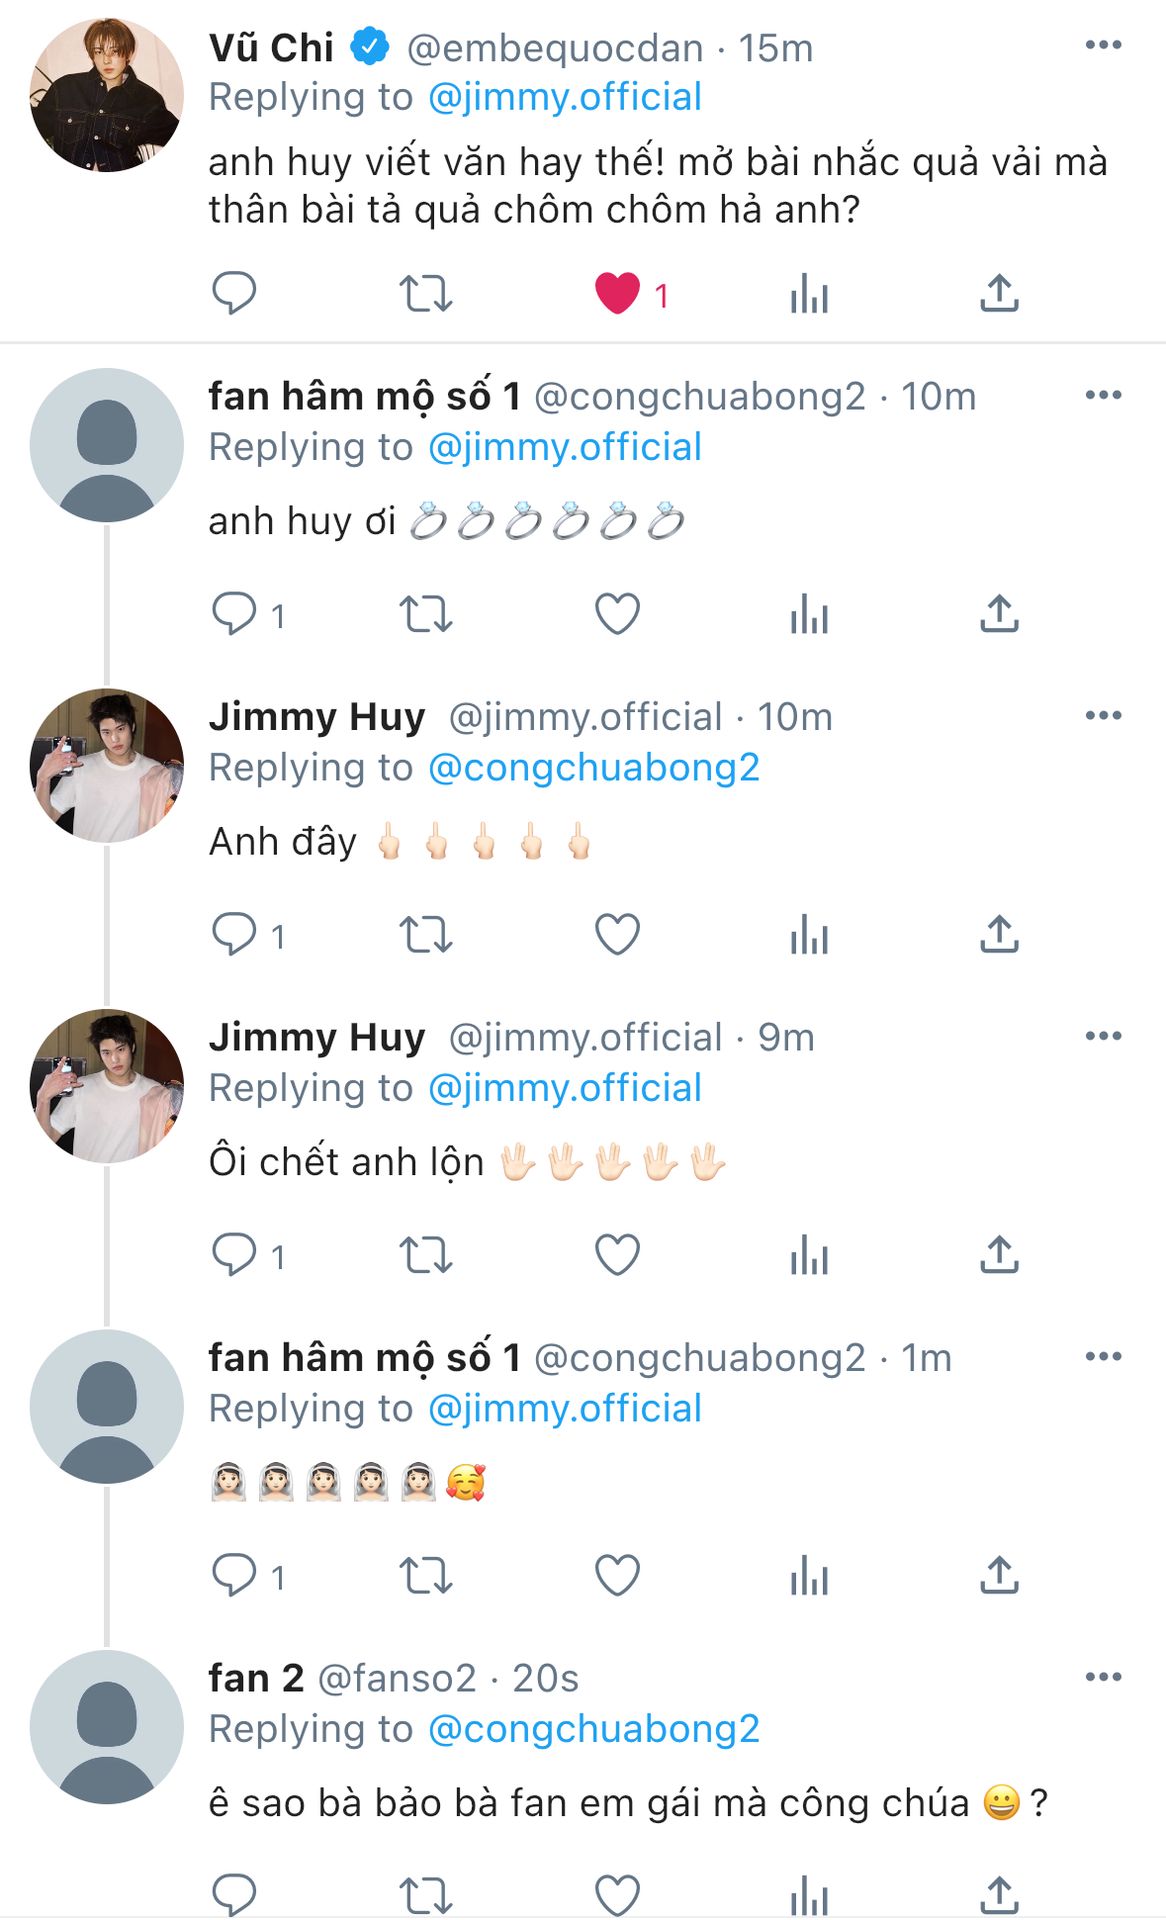
Task: Like Jimmy Huy's 'Anh đây' reply
Action: coord(617,935)
